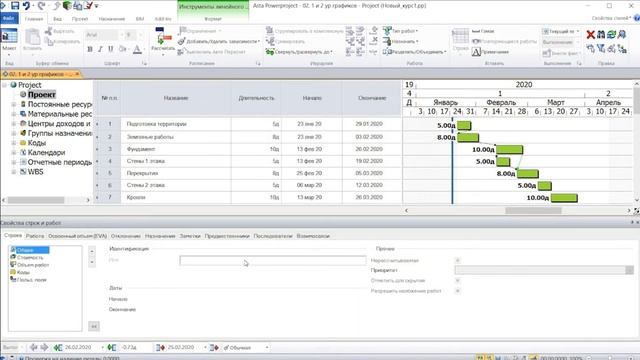
Task: Click the green Кровля Gantt bar
Action: click(x=564, y=198)
